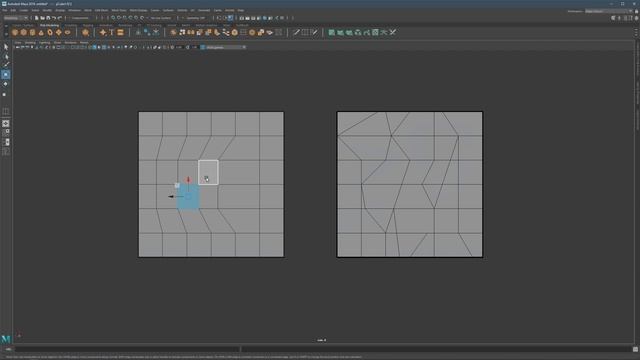Open the Mesh Tools menu
This screenshot has width=640, height=360.
(119, 10)
